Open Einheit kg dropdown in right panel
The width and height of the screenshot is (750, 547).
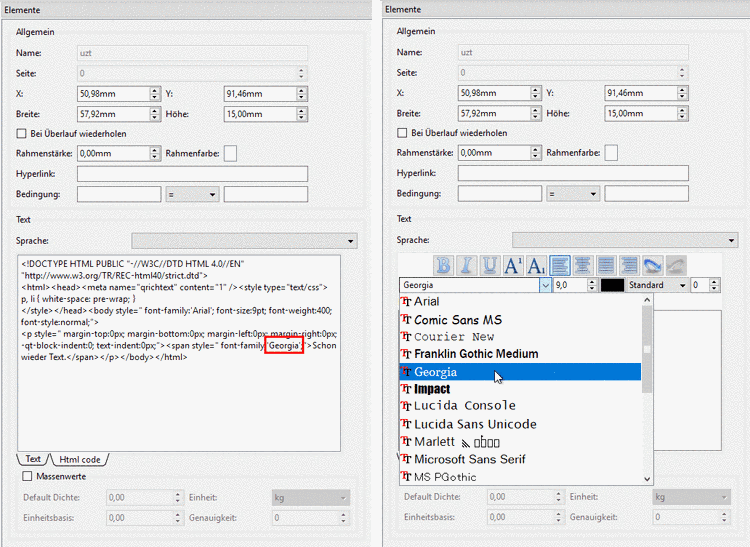click(692, 497)
